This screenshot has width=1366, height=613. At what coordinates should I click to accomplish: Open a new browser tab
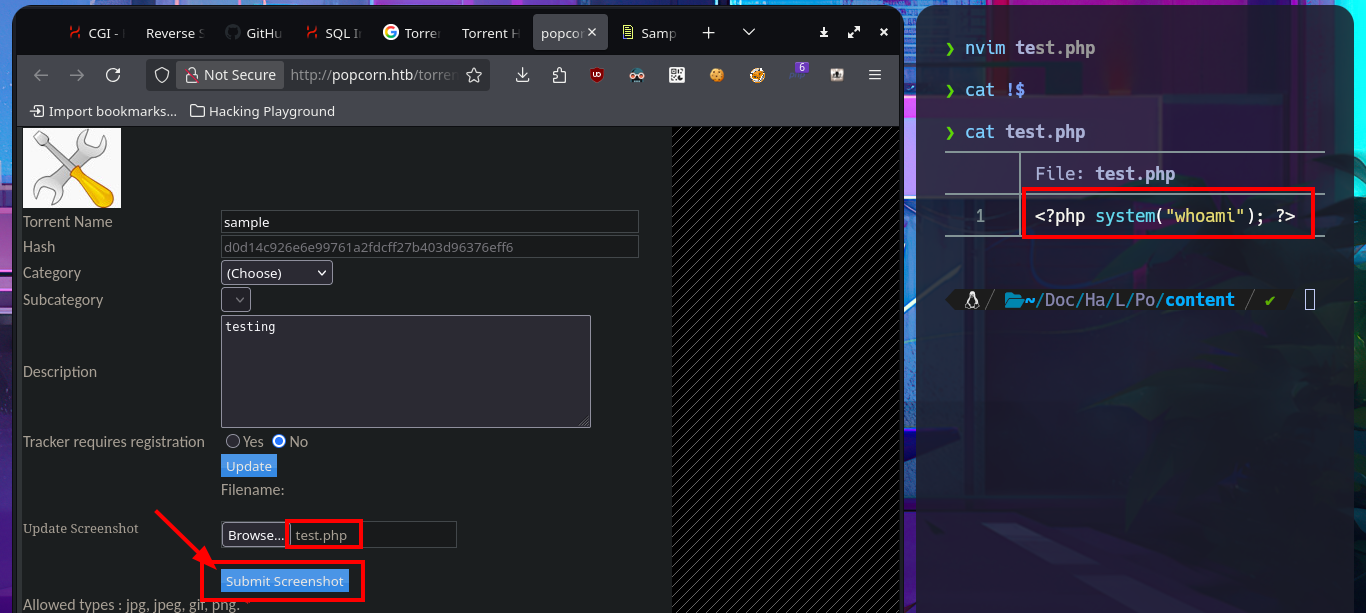(708, 33)
